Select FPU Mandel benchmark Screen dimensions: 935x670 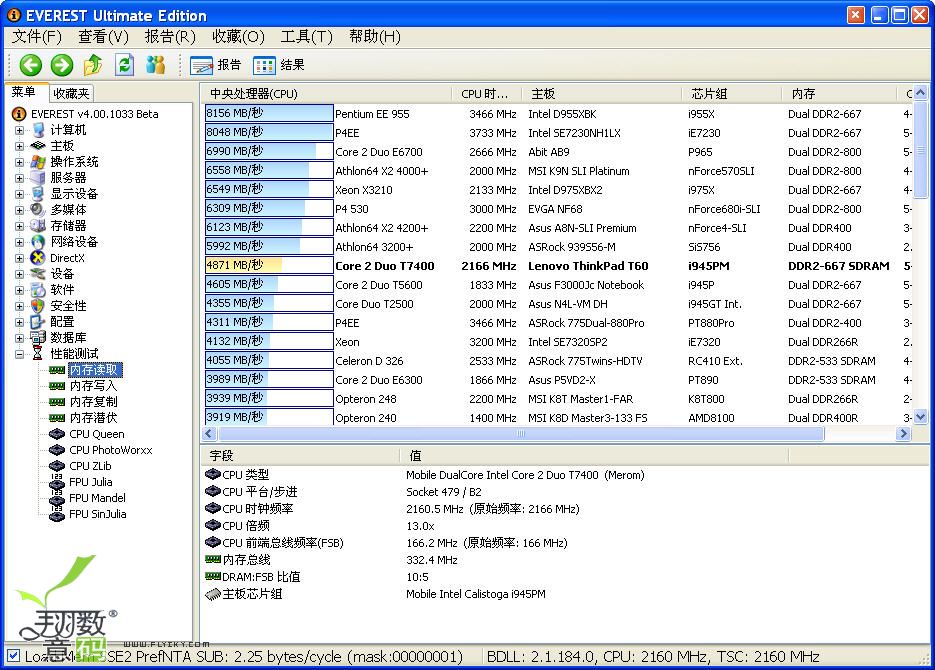(97, 498)
